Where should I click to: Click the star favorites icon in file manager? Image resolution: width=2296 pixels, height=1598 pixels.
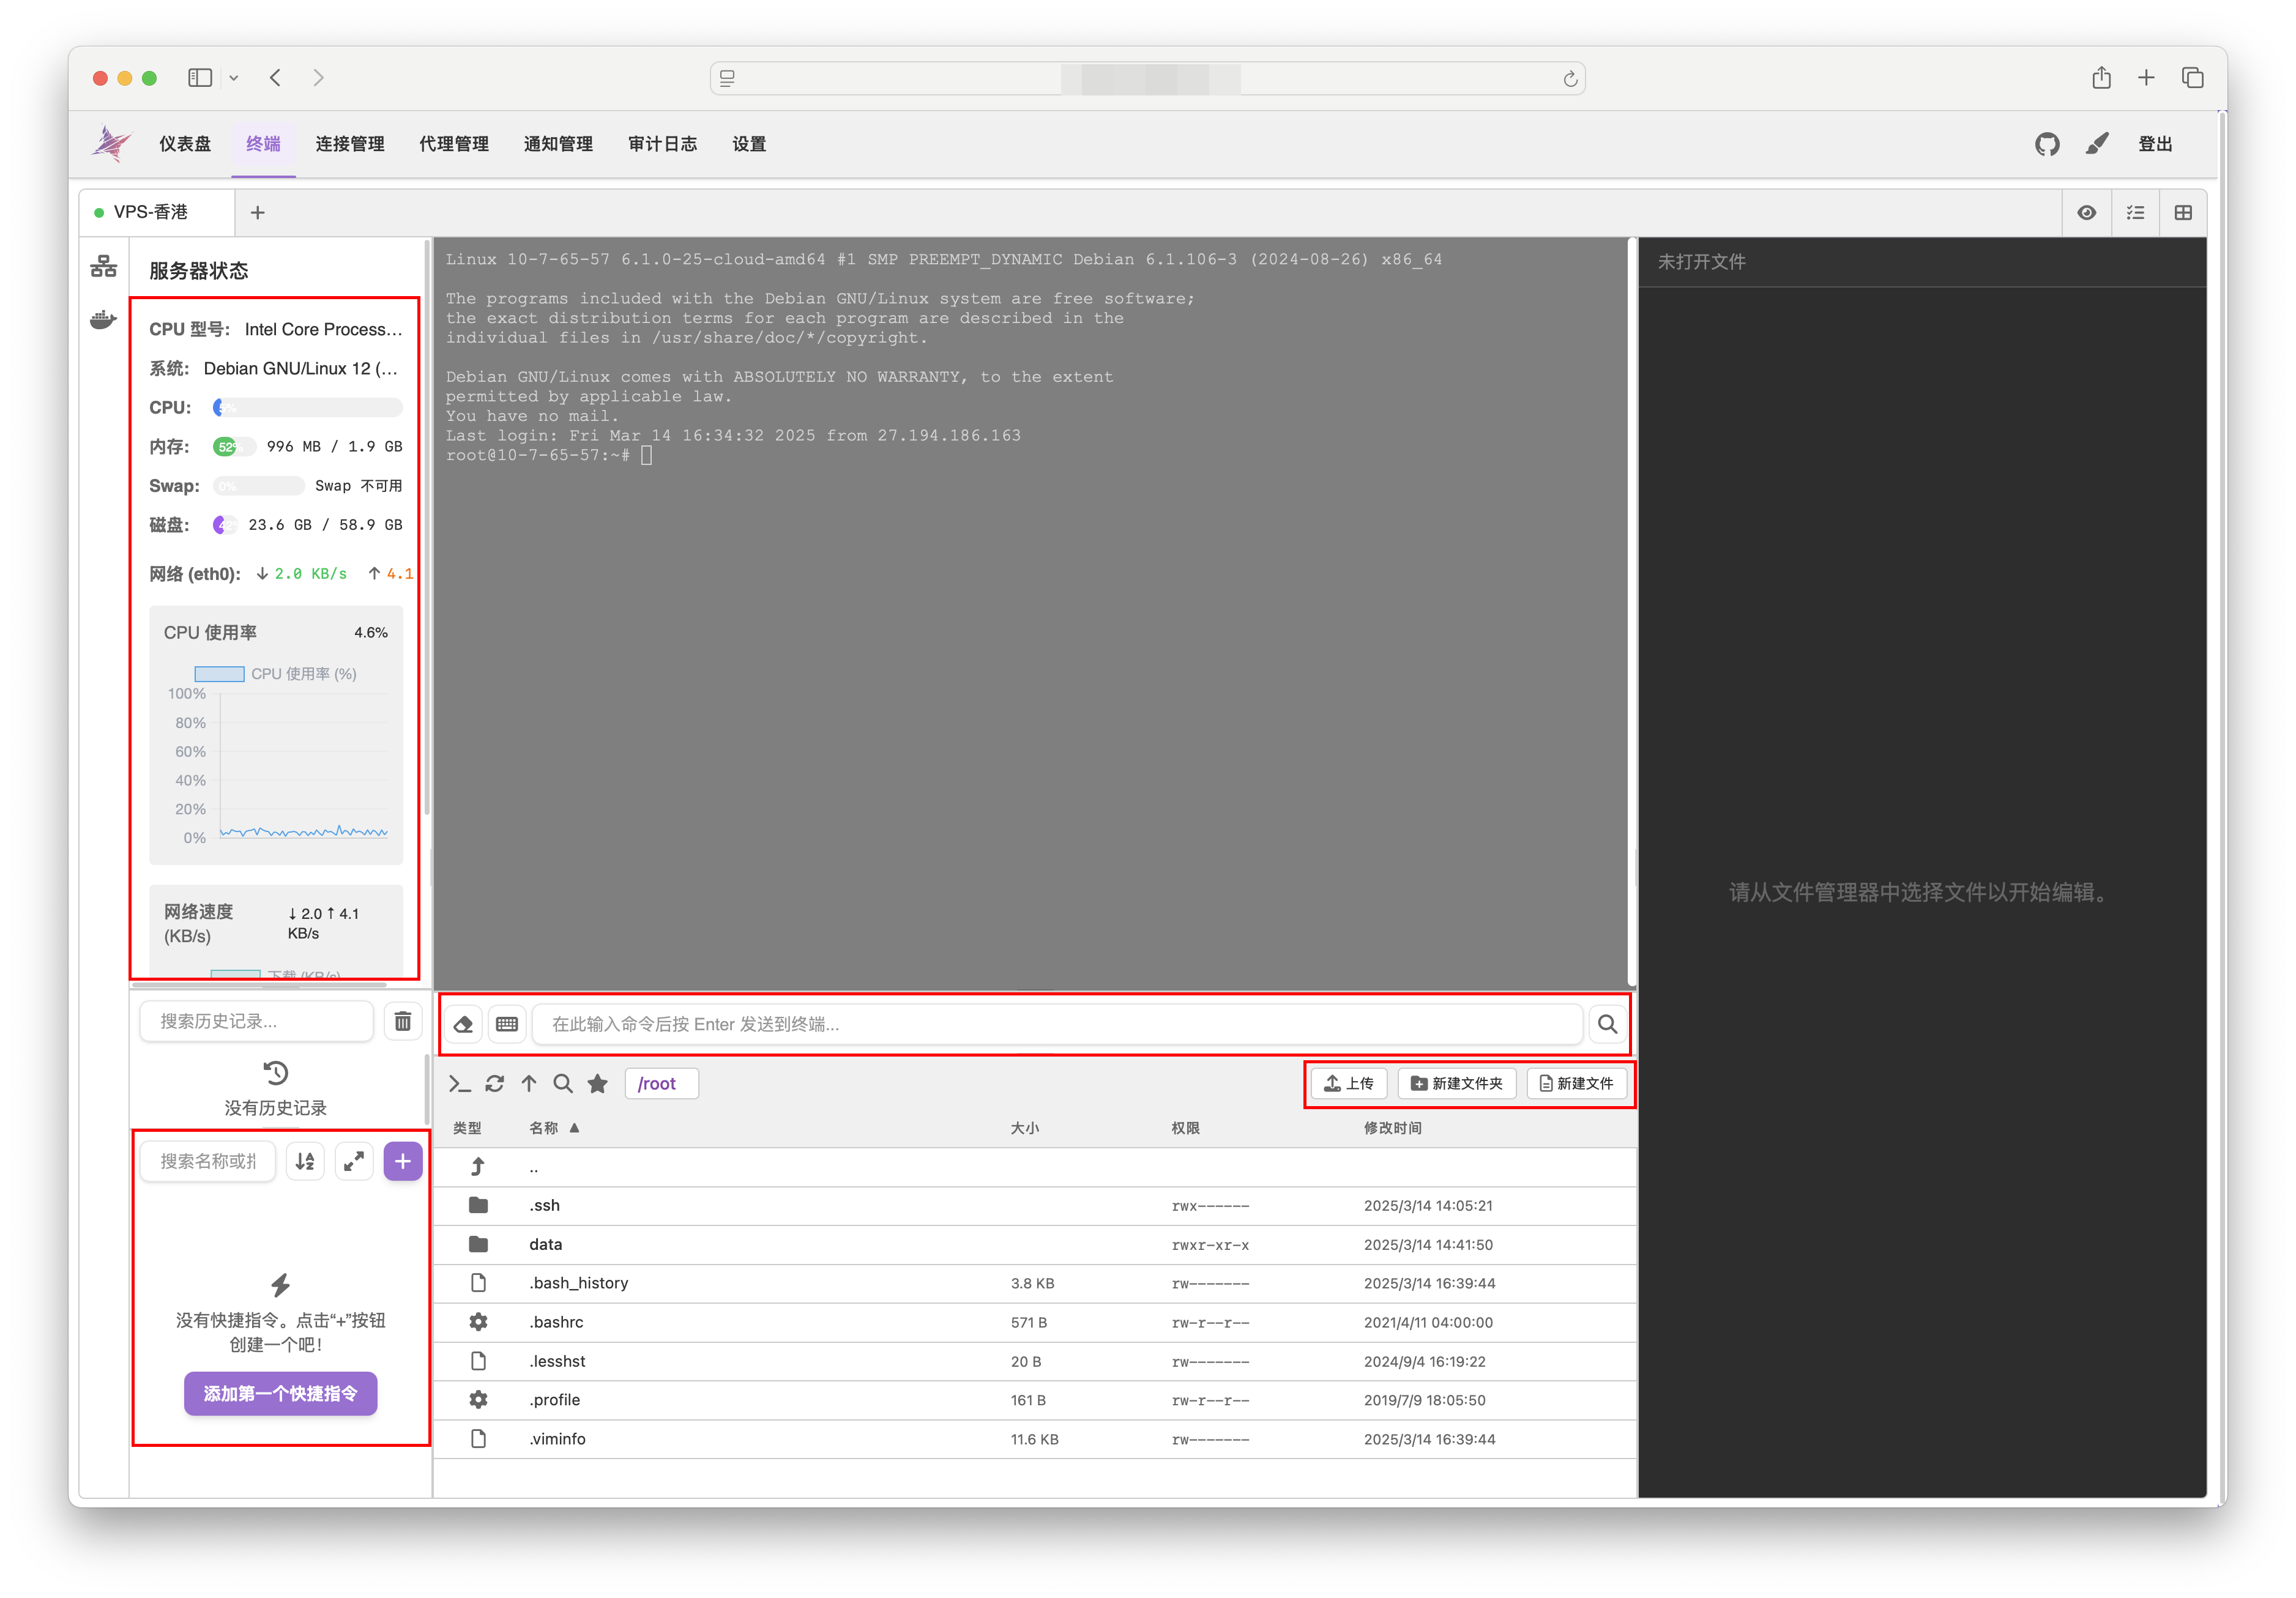(597, 1083)
